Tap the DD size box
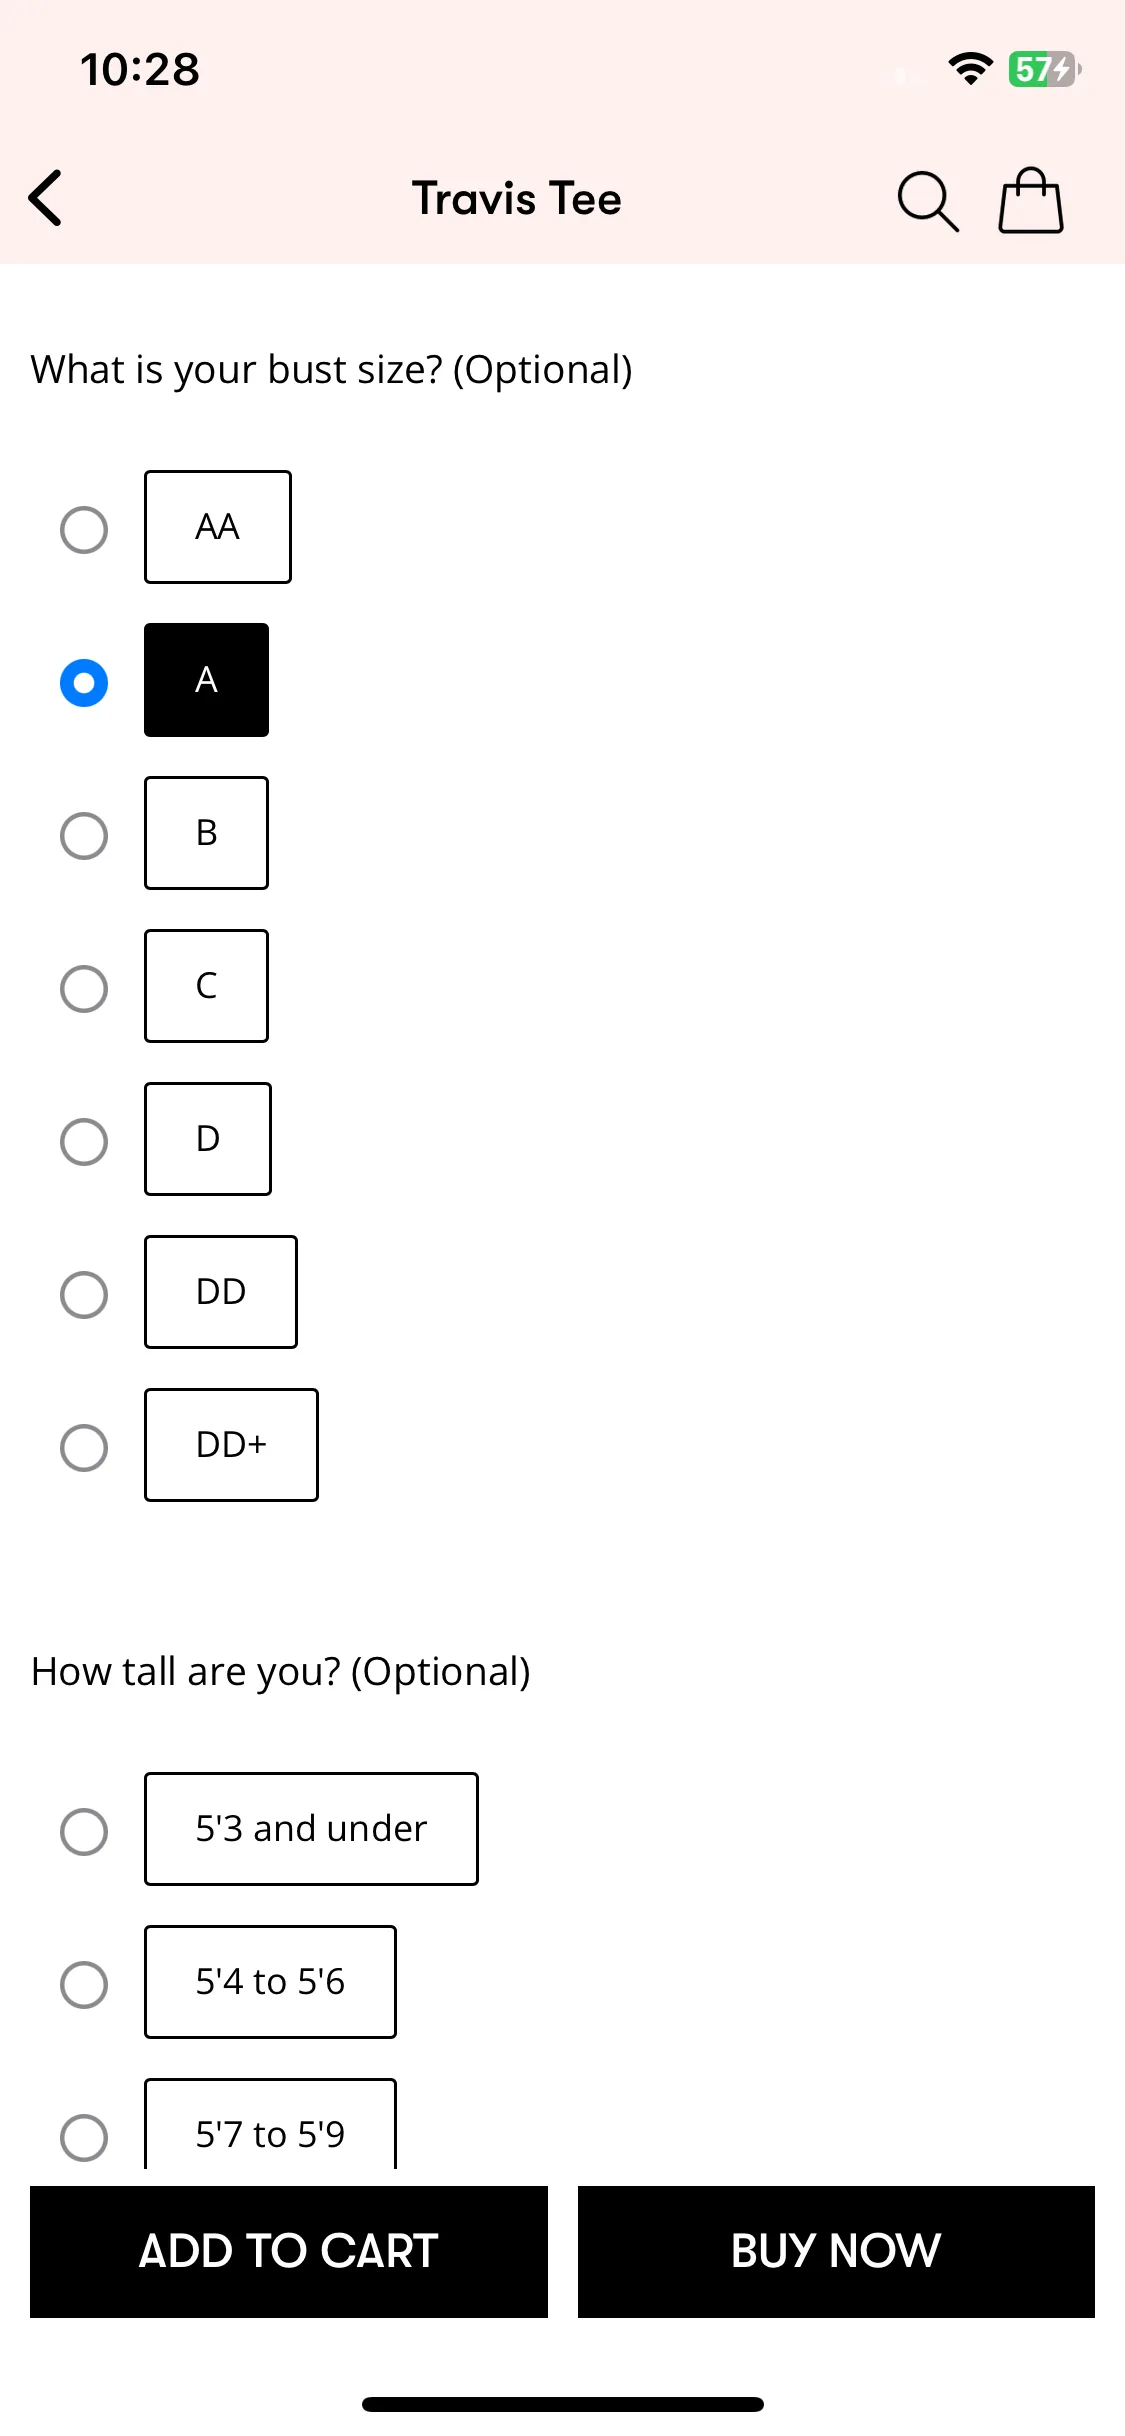Viewport: 1125px width, 2436px height. [x=221, y=1292]
